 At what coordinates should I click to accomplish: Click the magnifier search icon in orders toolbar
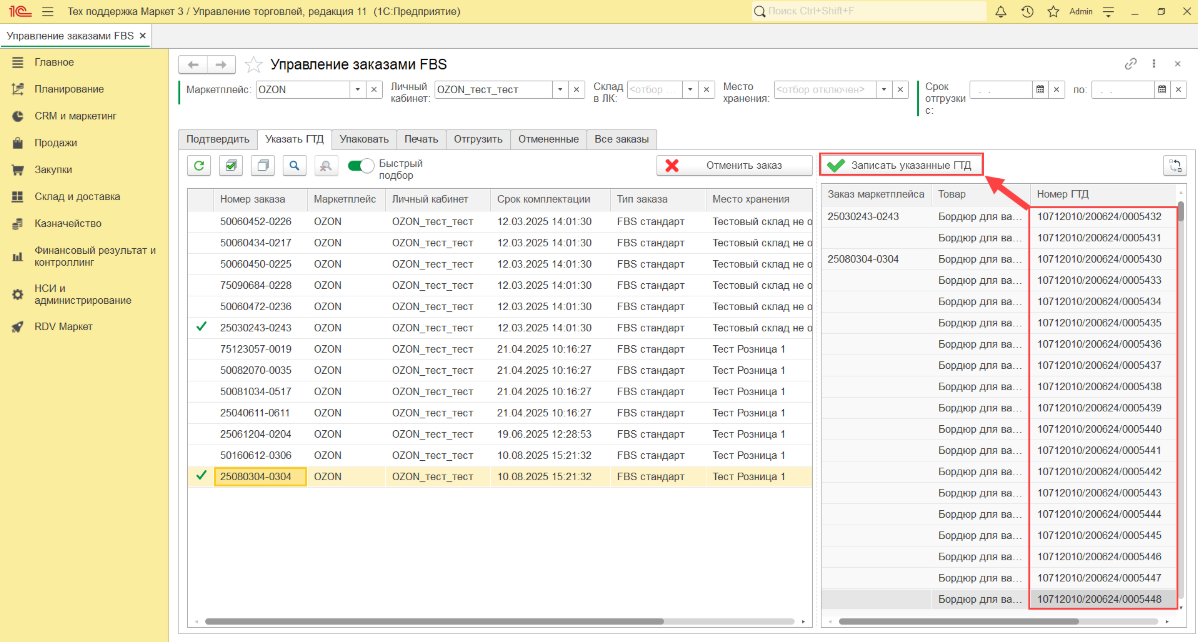click(x=294, y=166)
